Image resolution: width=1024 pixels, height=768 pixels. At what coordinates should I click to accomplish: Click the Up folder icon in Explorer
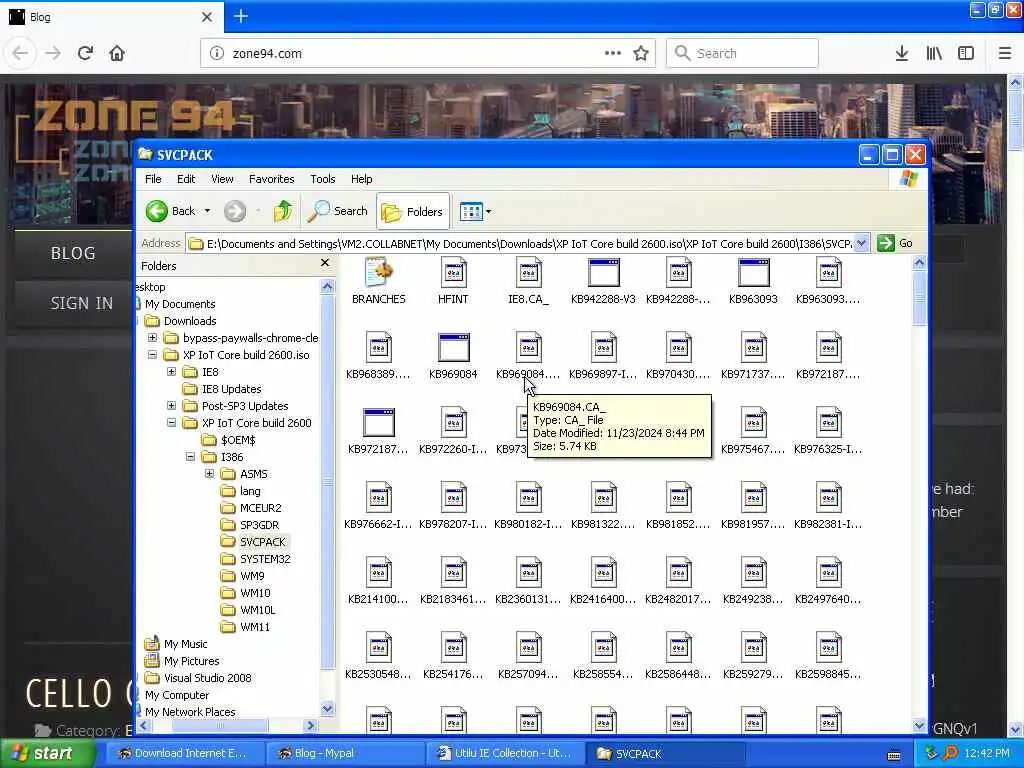[283, 211]
